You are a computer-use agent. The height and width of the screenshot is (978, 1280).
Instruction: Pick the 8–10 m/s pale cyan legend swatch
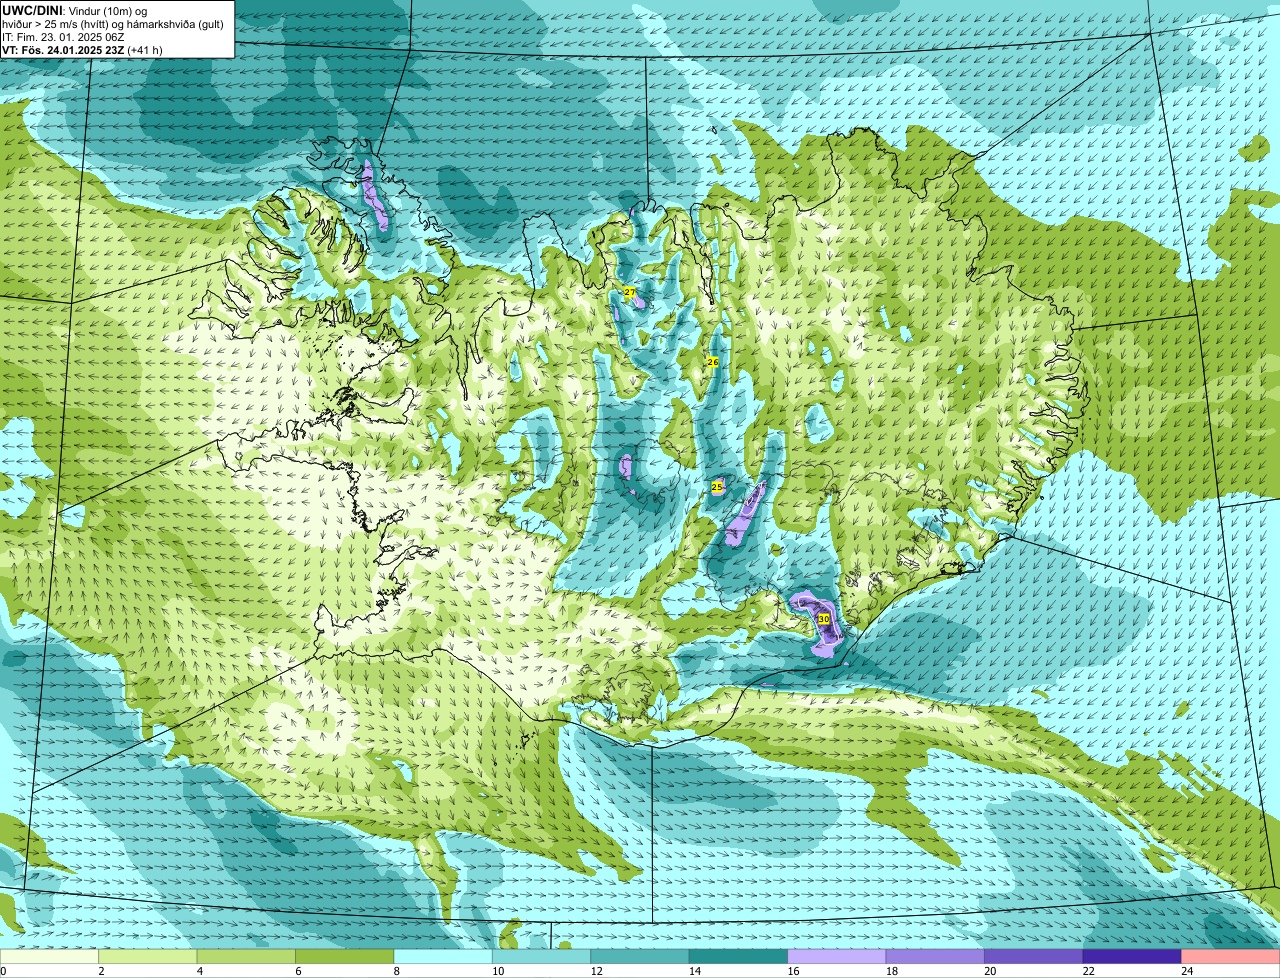(x=443, y=956)
